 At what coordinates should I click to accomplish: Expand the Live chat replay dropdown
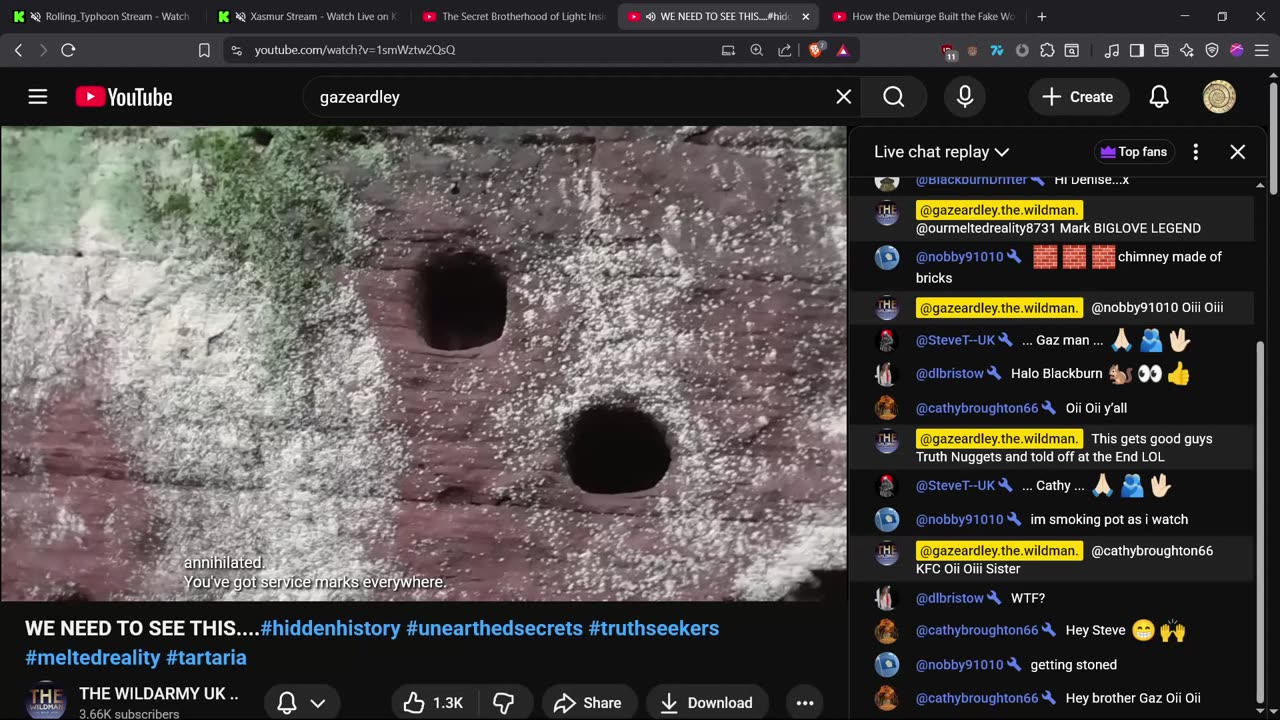(x=941, y=152)
